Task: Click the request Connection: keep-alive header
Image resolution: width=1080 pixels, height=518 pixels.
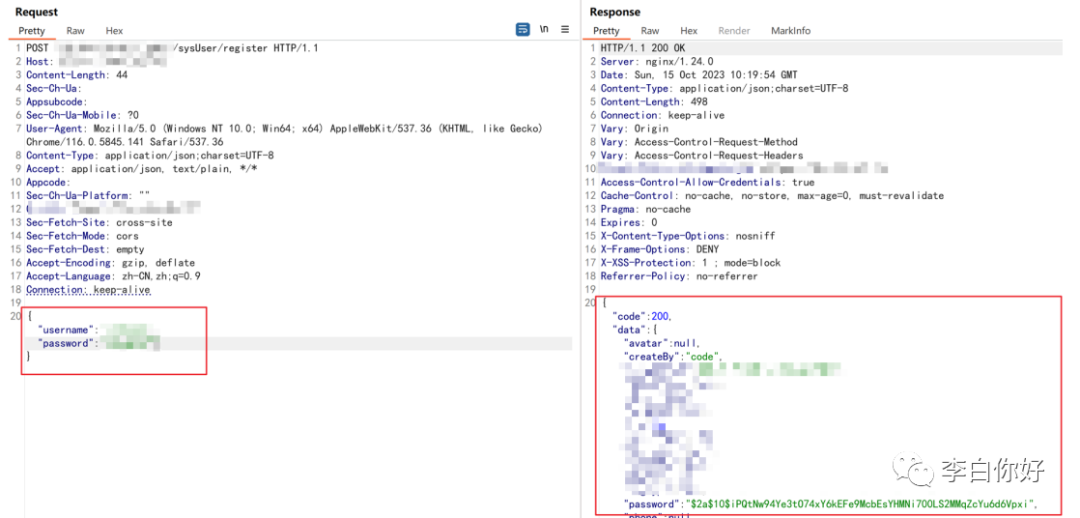Action: (88, 290)
